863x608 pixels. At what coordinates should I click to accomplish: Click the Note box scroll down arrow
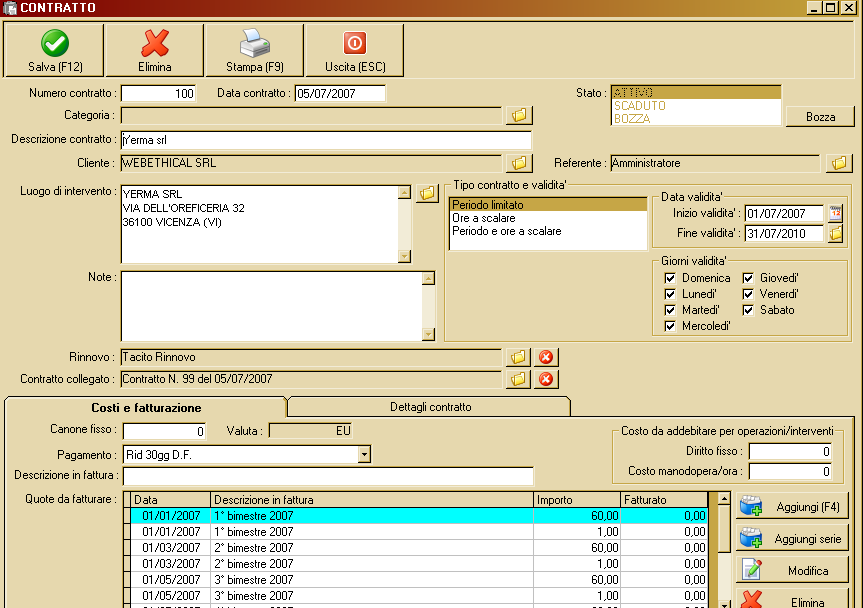pos(428,334)
